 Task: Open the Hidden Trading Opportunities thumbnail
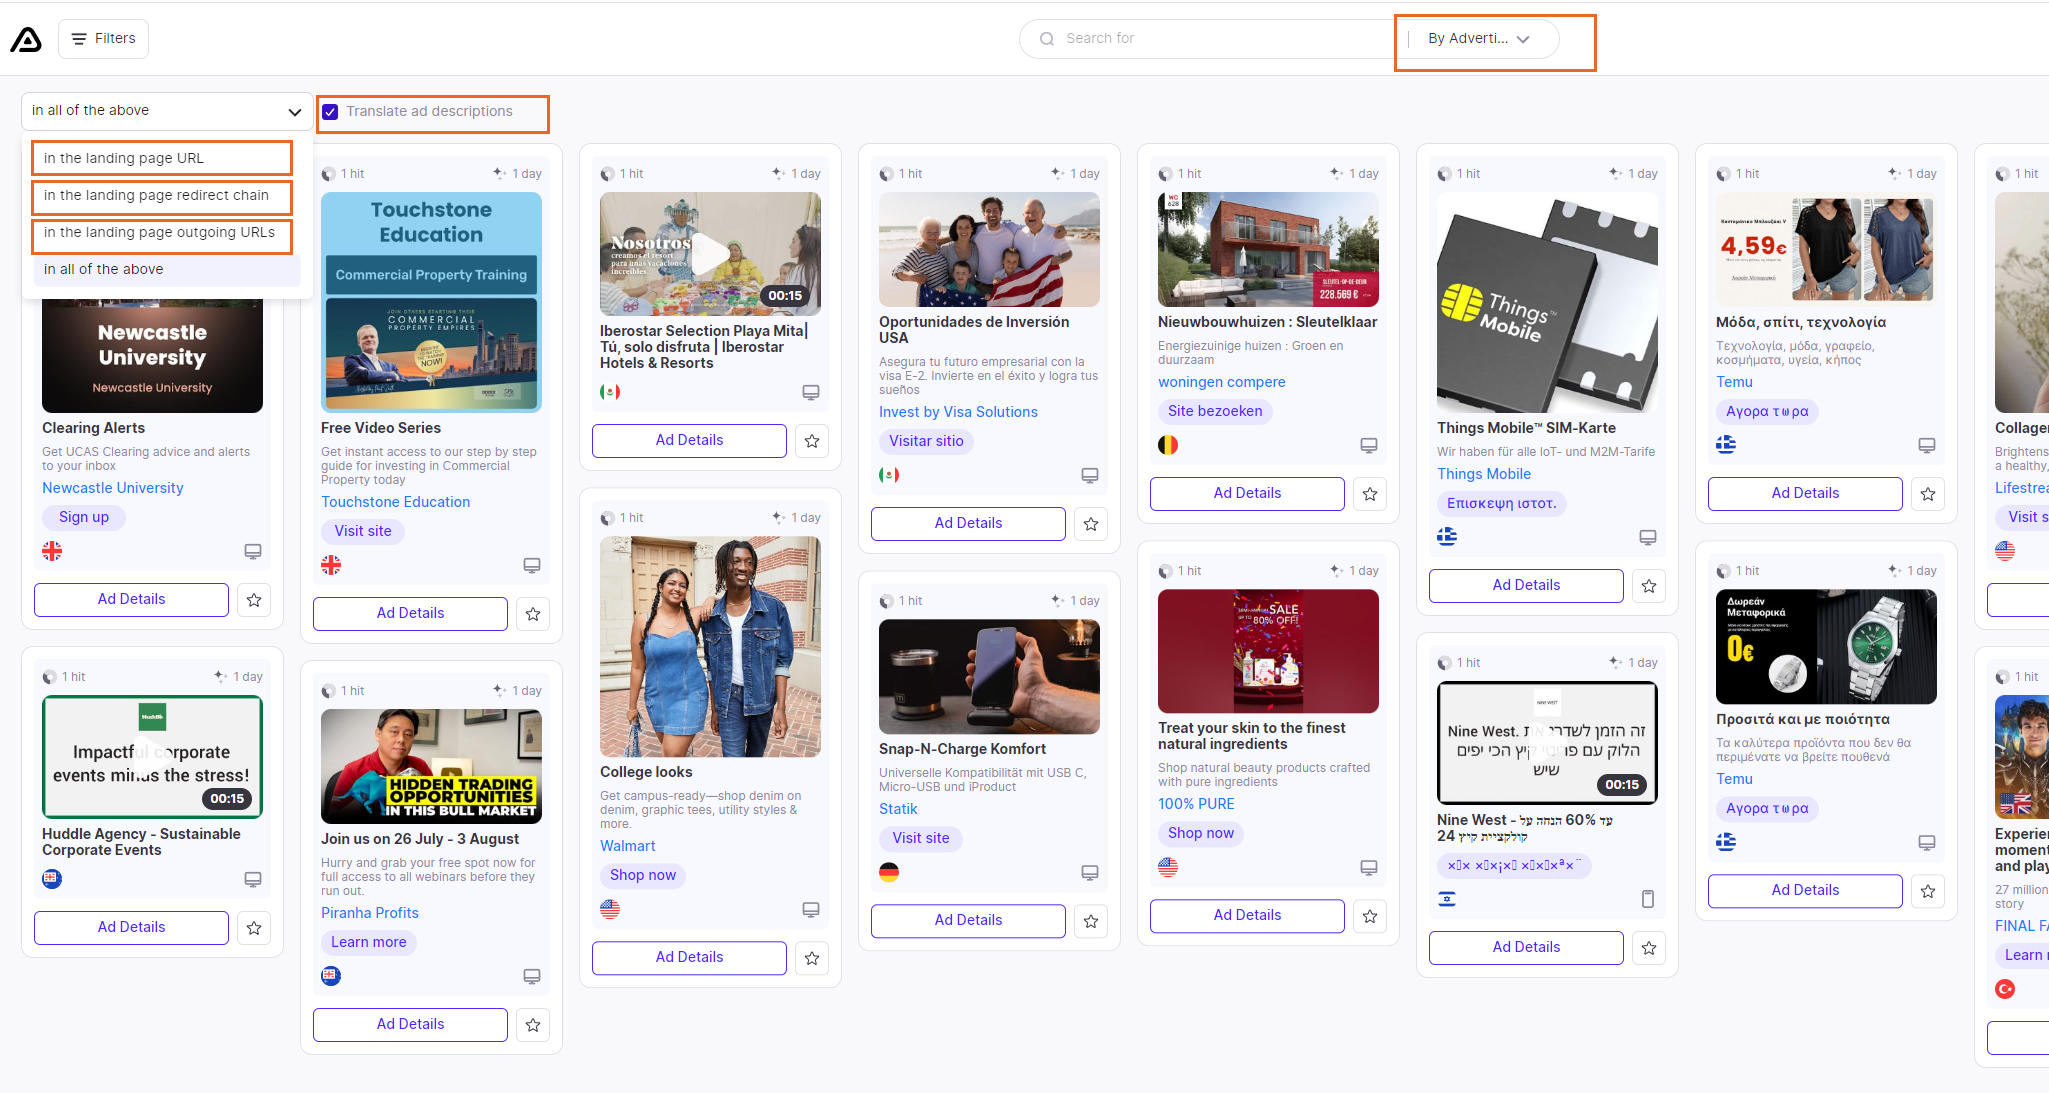click(431, 766)
